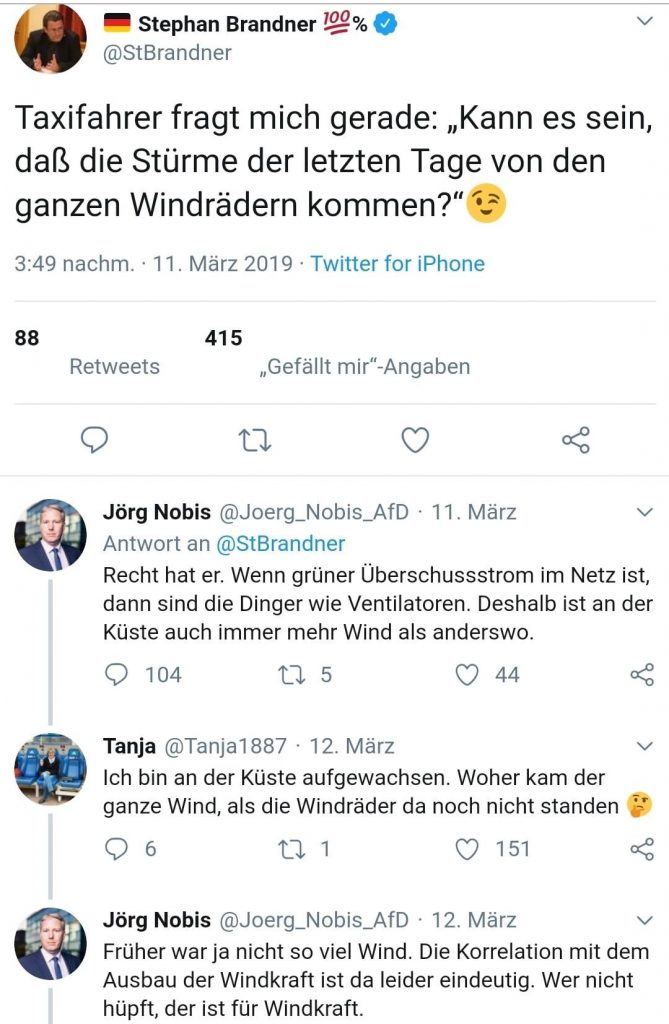Share Jörg Nobis's first reply
This screenshot has height=1024, width=669.
point(642,675)
